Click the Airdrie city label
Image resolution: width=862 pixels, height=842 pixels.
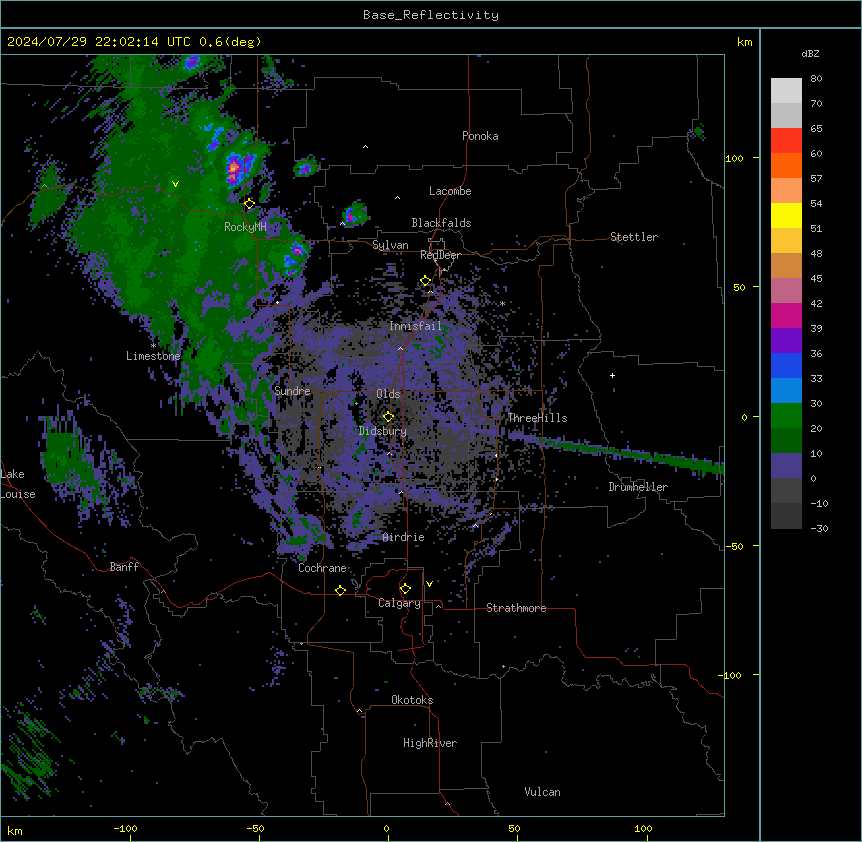click(x=404, y=537)
